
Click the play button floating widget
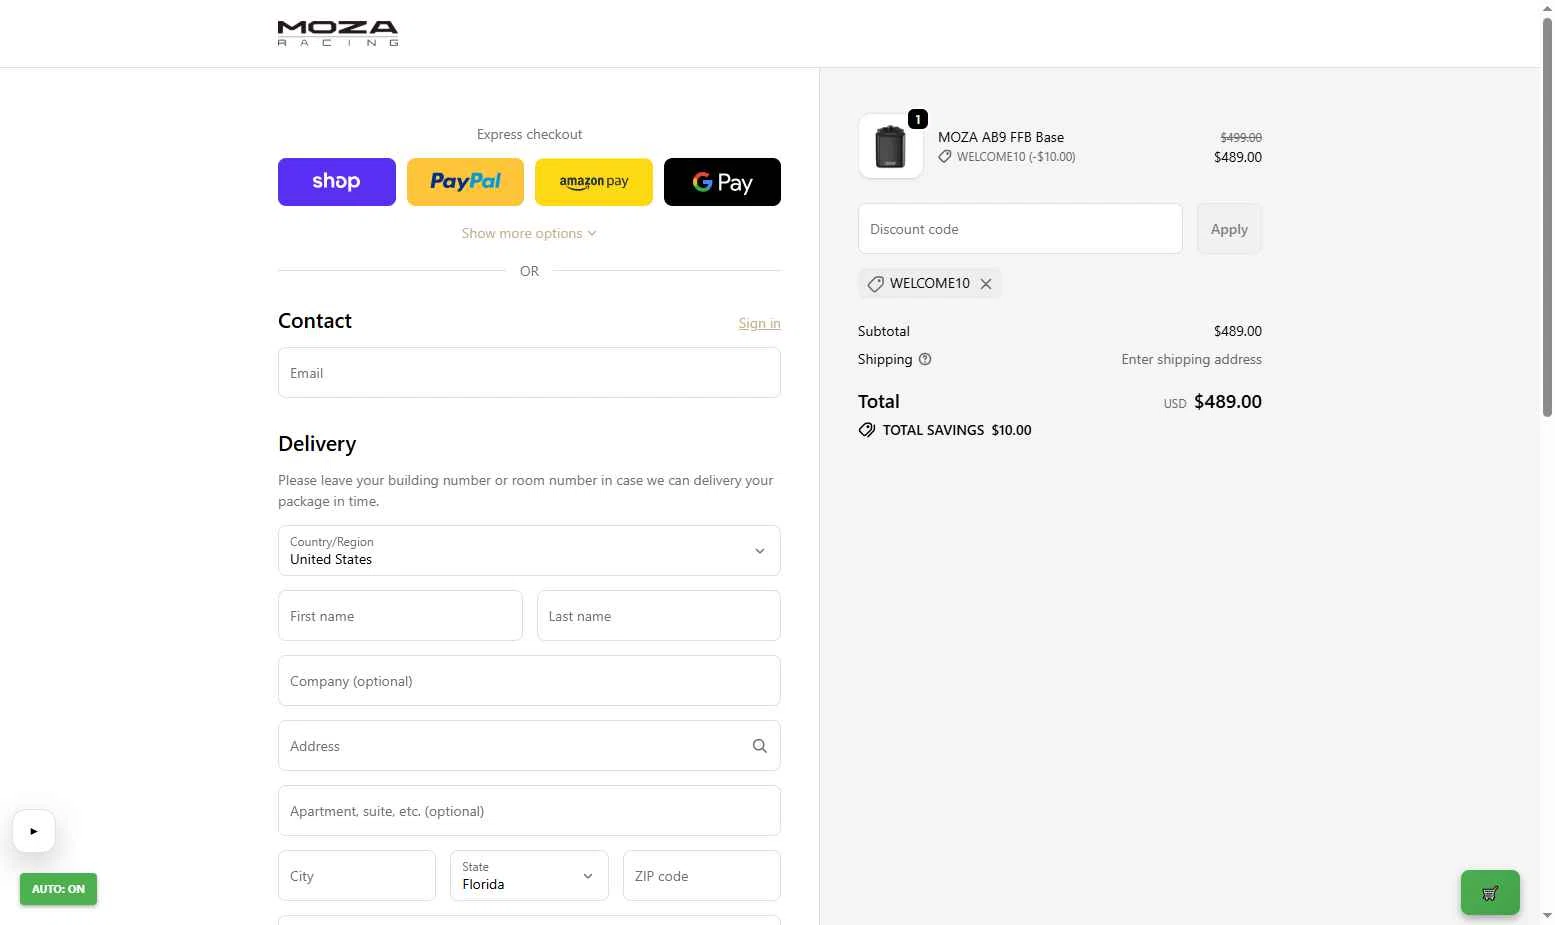pos(34,831)
